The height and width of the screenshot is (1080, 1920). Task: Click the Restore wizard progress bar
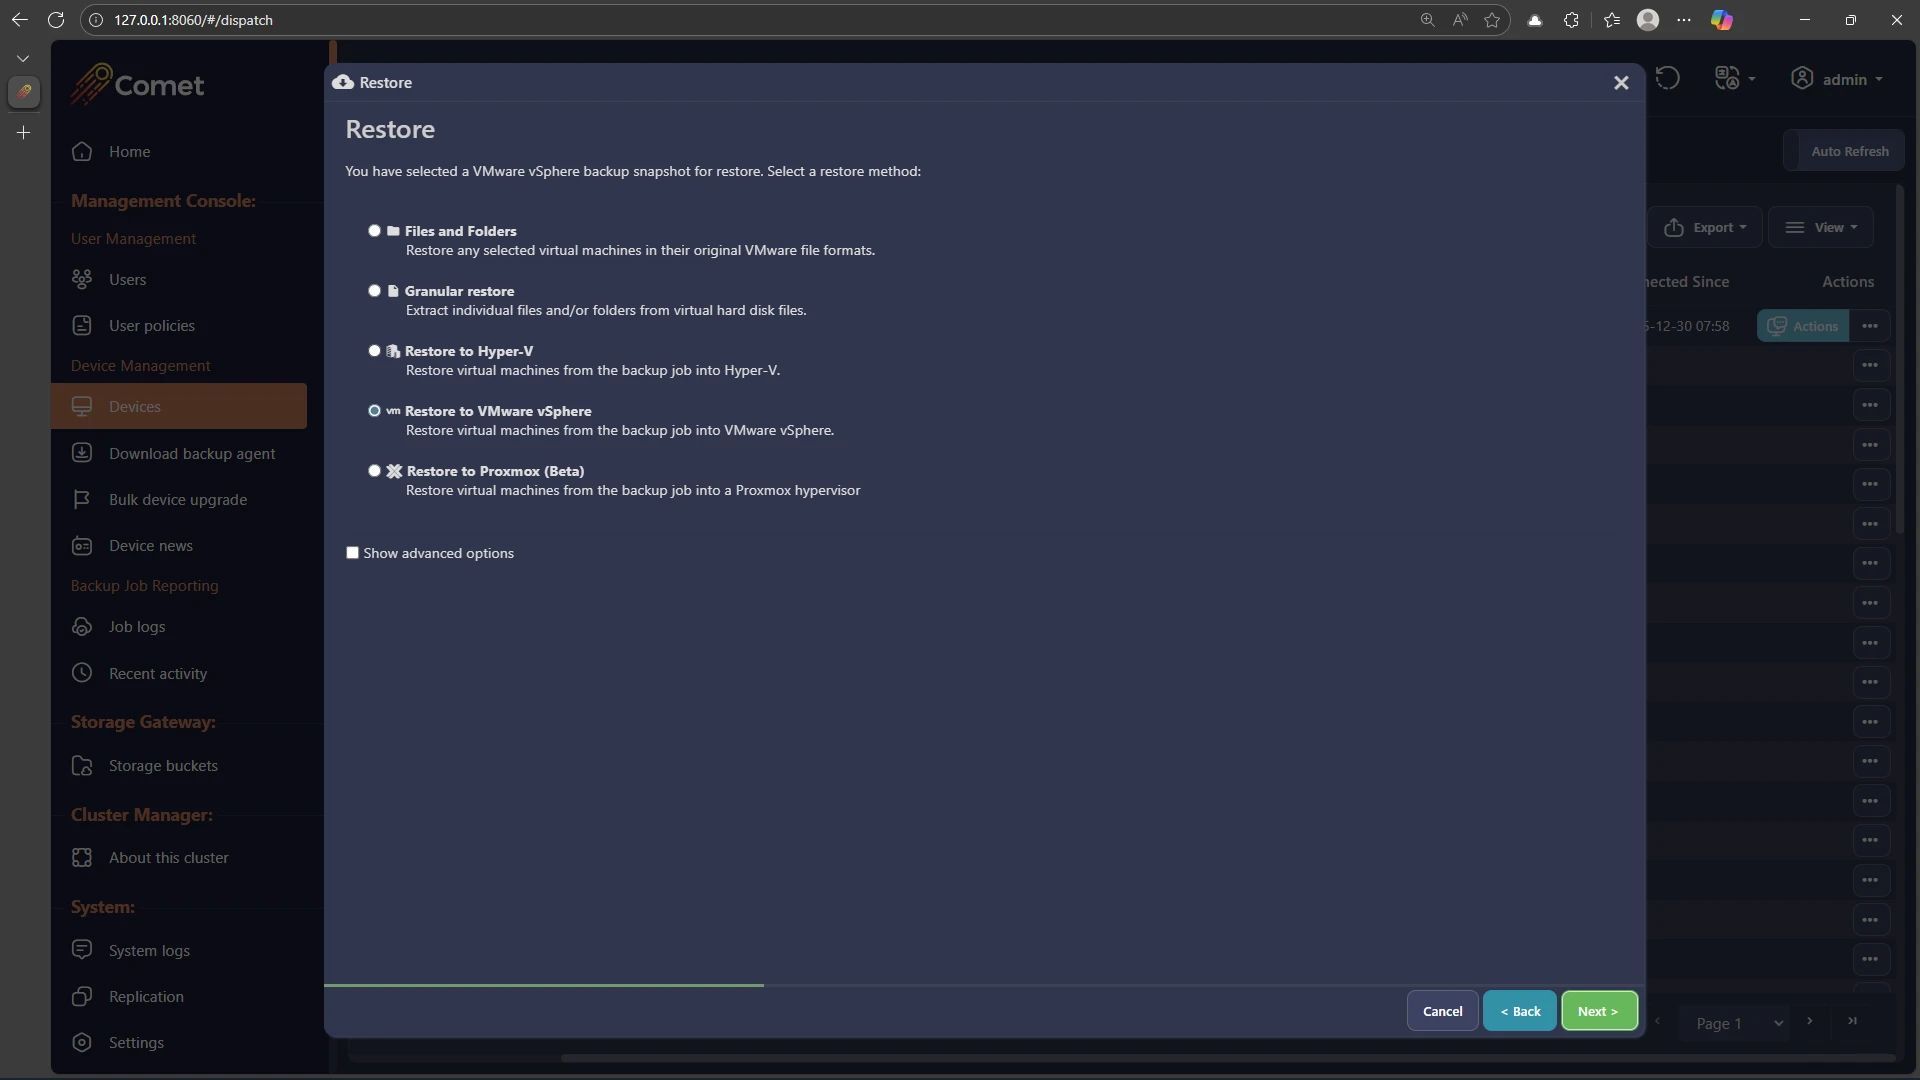coord(984,986)
